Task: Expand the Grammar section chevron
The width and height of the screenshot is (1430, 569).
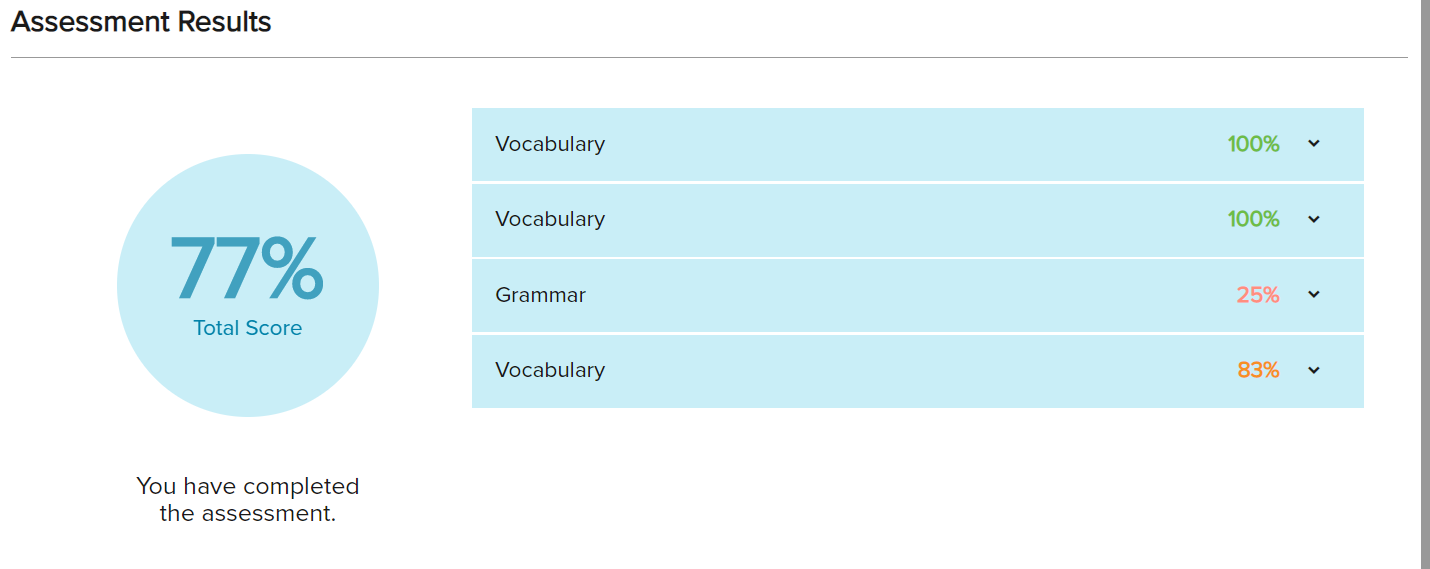Action: [1314, 295]
